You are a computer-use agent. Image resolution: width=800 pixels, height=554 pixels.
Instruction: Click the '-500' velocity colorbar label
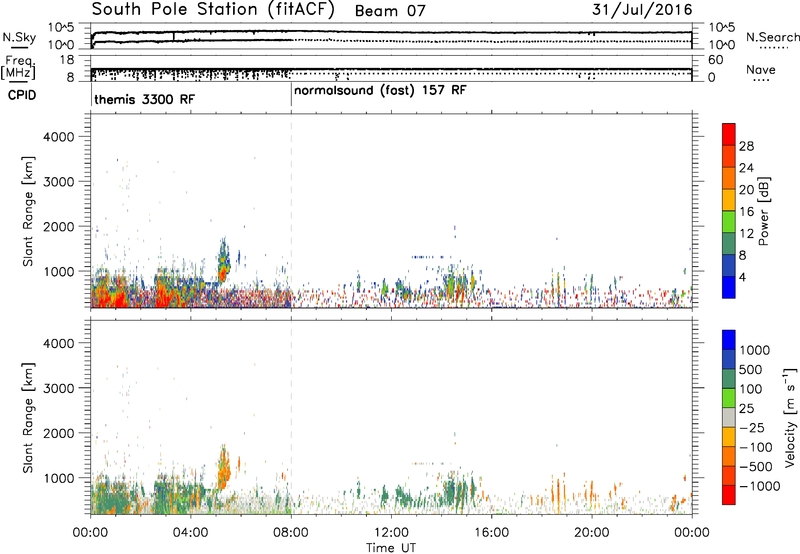click(755, 466)
